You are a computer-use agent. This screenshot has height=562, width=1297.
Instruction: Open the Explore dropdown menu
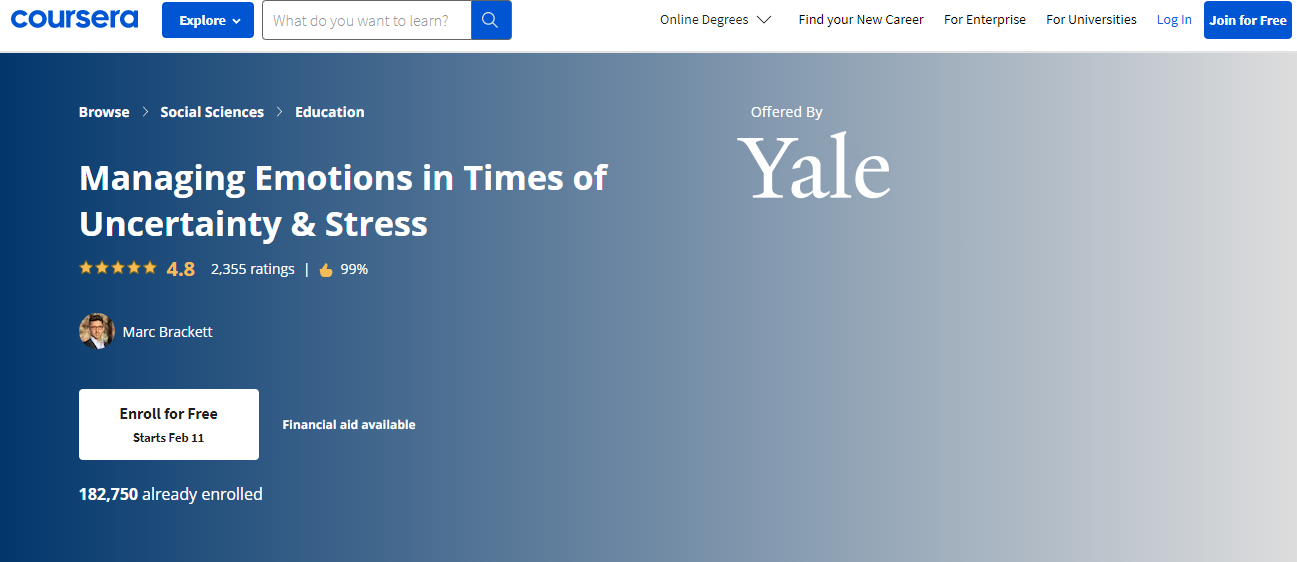(209, 20)
